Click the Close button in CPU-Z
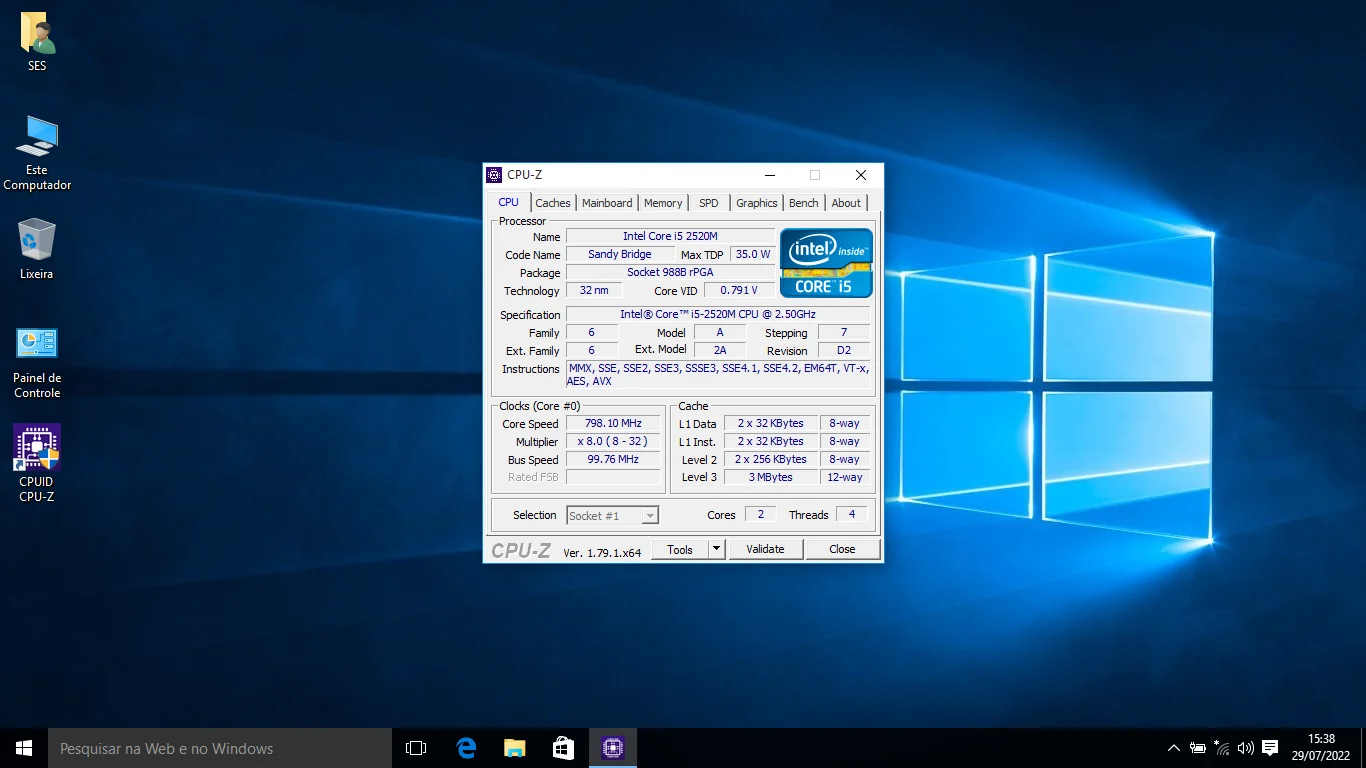Image resolution: width=1366 pixels, height=768 pixels. (x=842, y=549)
